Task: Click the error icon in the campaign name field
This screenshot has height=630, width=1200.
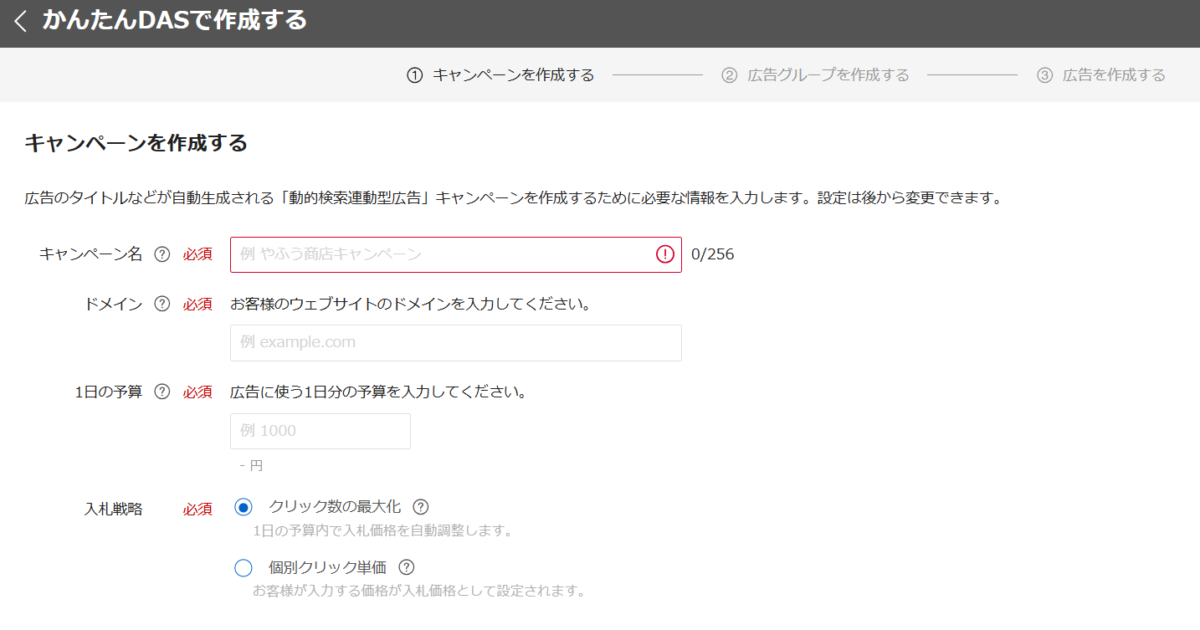Action: [x=665, y=254]
